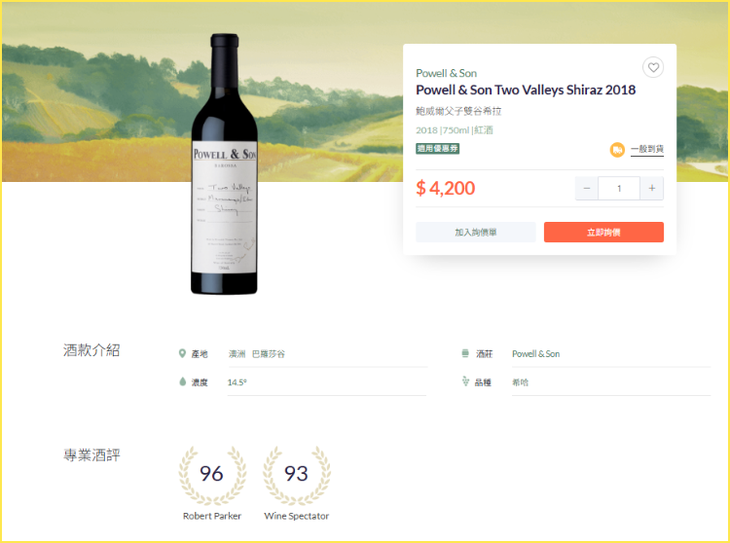Click the winery barrel icon
The height and width of the screenshot is (543, 730).
(x=465, y=354)
